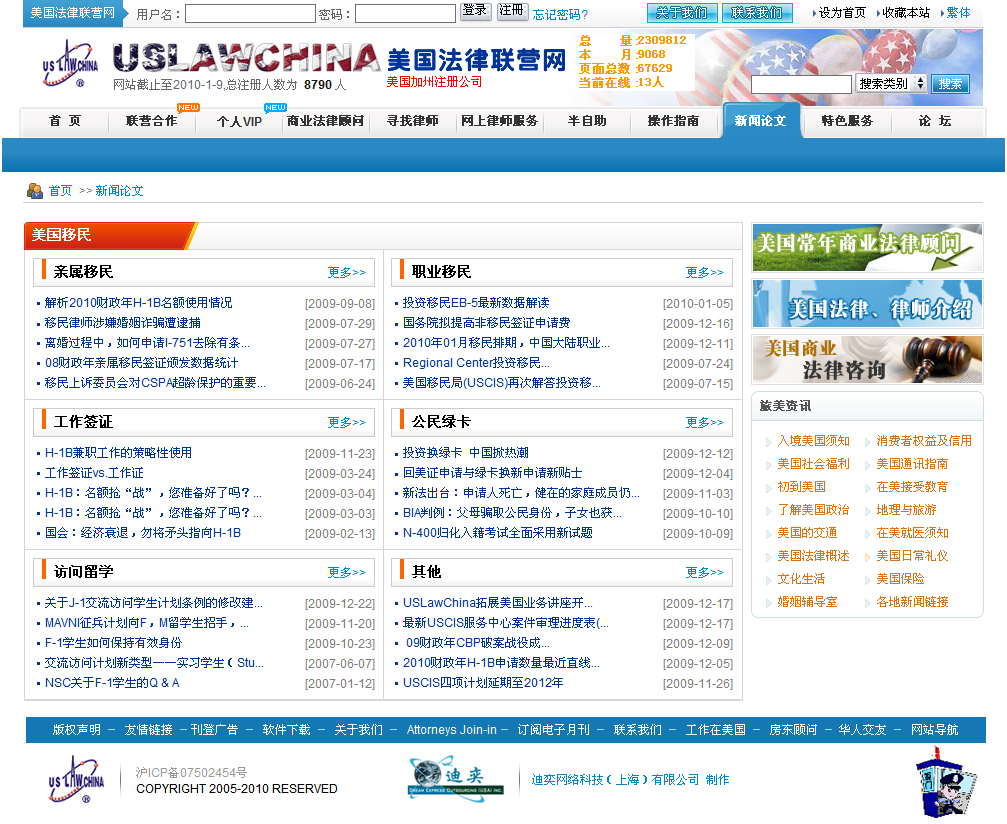Click 更多>> in the 工作签证 section
The height and width of the screenshot is (824, 1007).
click(347, 422)
